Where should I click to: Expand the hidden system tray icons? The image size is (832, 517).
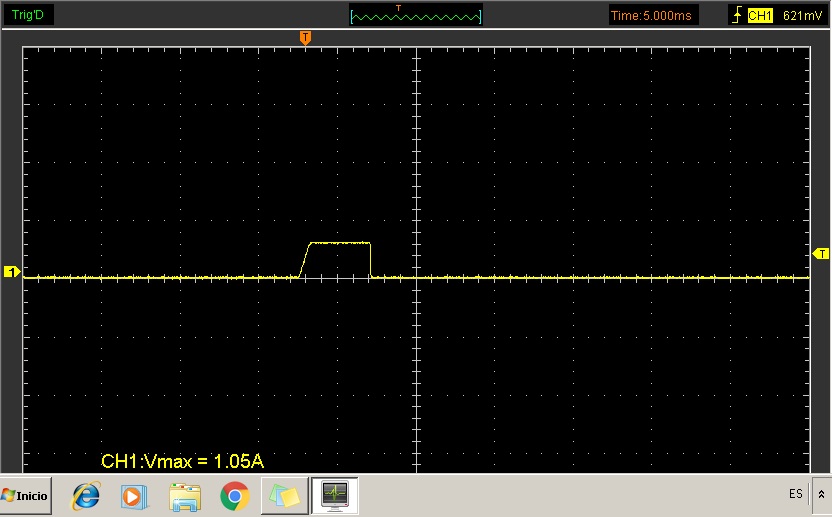click(821, 494)
